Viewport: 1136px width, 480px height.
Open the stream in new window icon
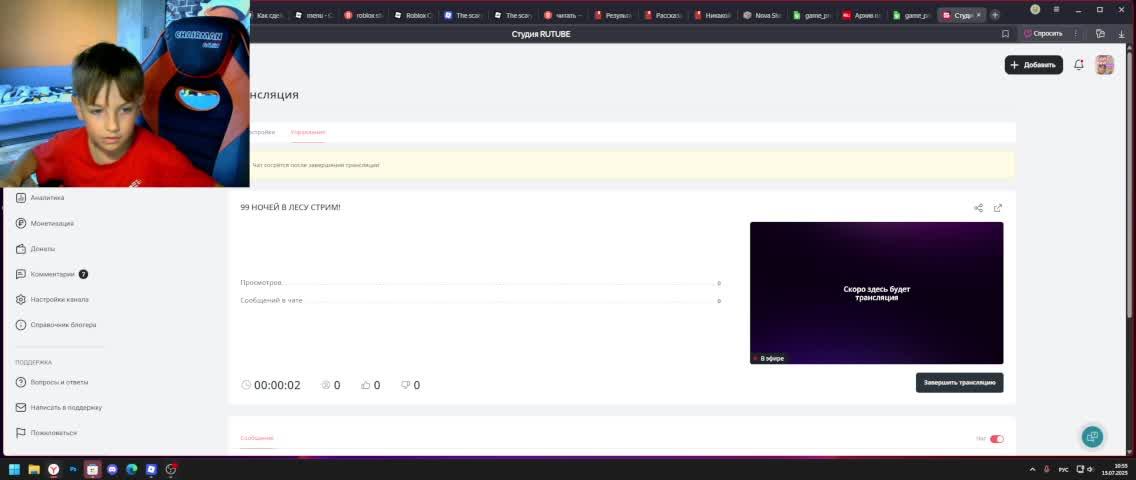point(998,208)
